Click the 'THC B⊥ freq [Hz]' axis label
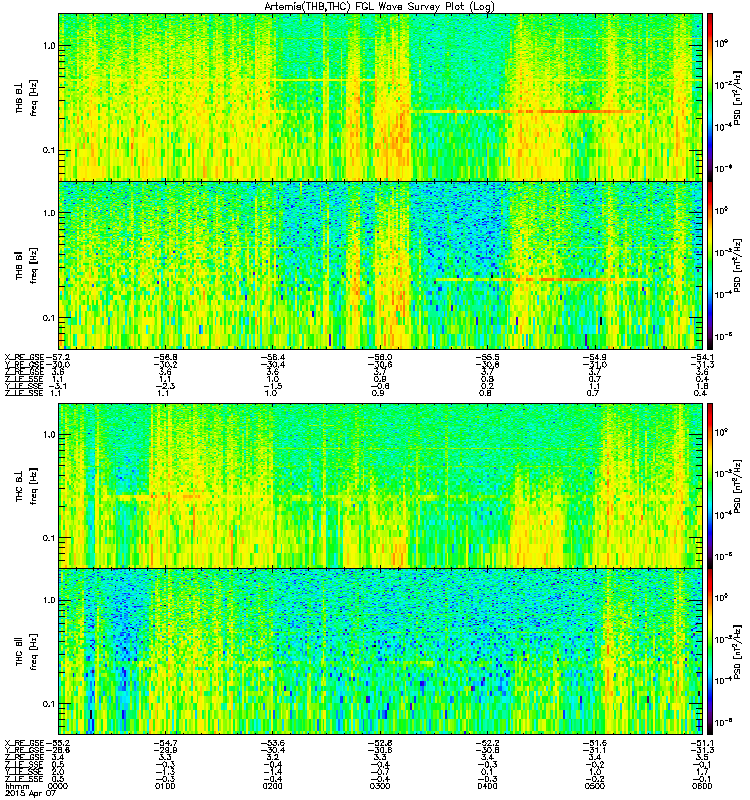This screenshot has height=800, width=750. 26,486
